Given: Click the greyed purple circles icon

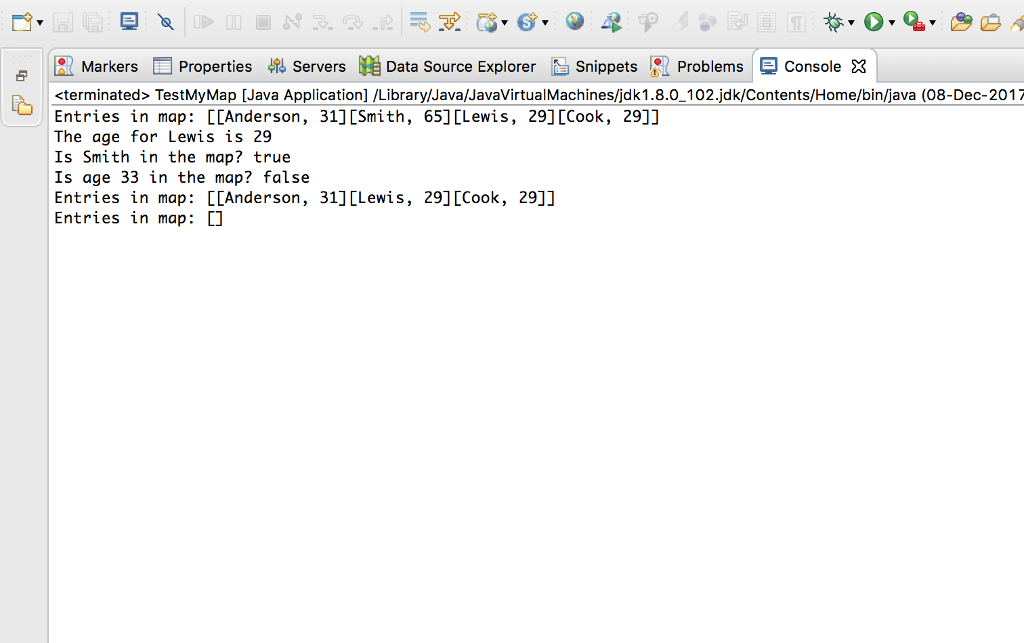Looking at the screenshot, I should point(707,23).
